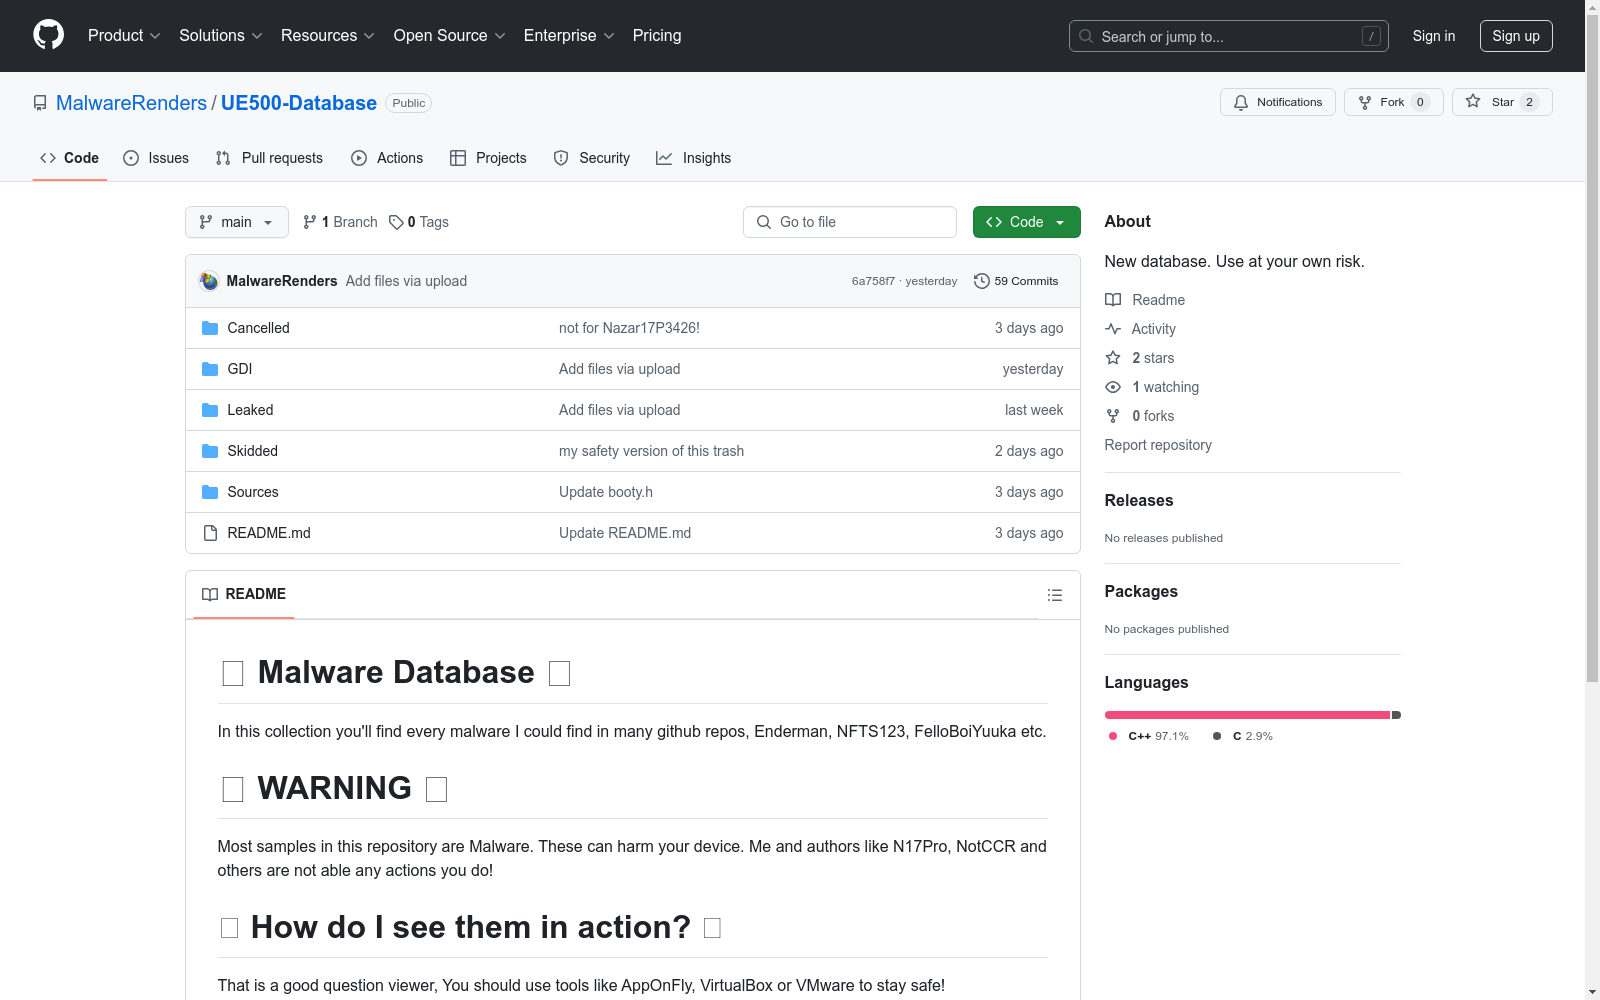
Task: Click the 'not for Nazar17P3426!' commit message
Action: pyautogui.click(x=629, y=328)
